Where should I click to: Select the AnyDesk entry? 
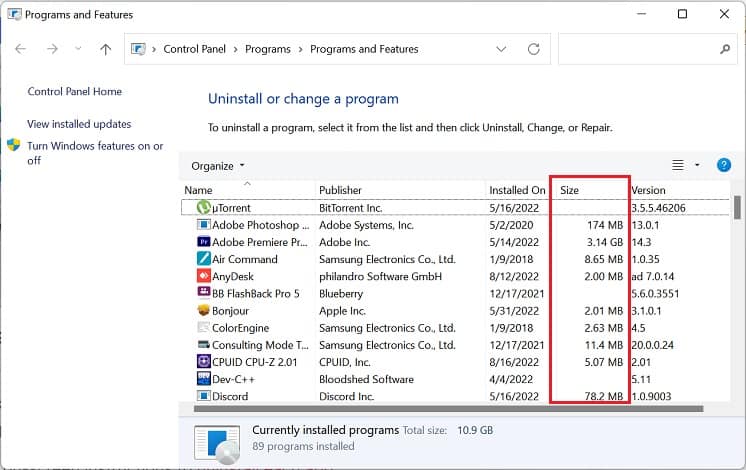coord(233,276)
